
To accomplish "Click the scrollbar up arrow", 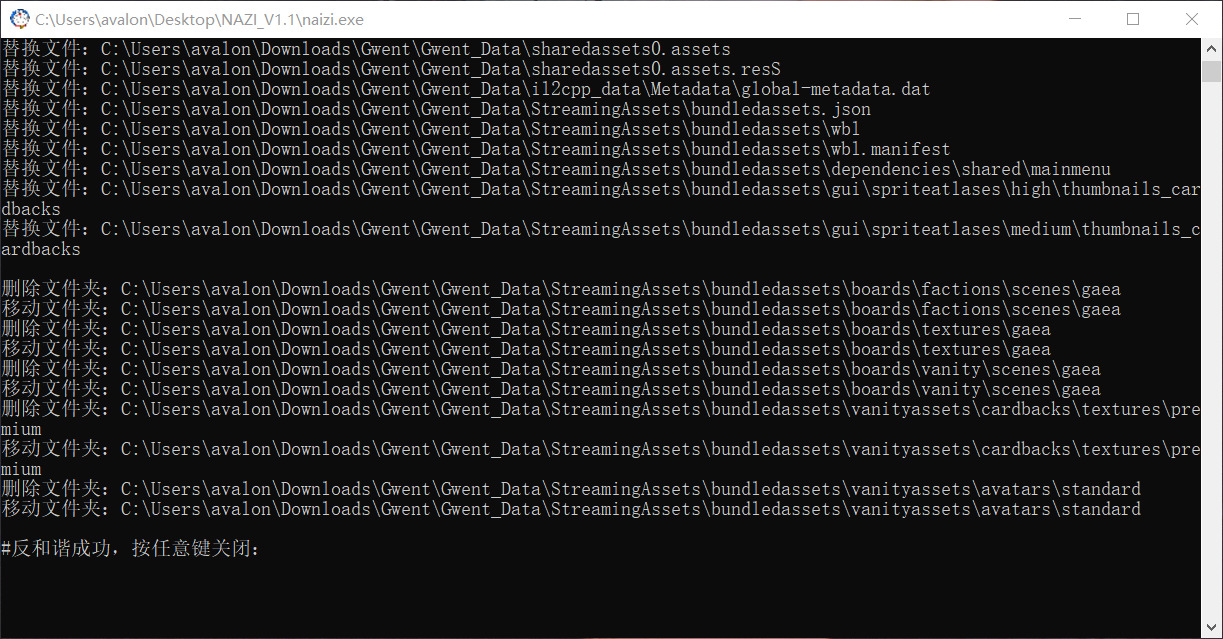I will 1211,49.
